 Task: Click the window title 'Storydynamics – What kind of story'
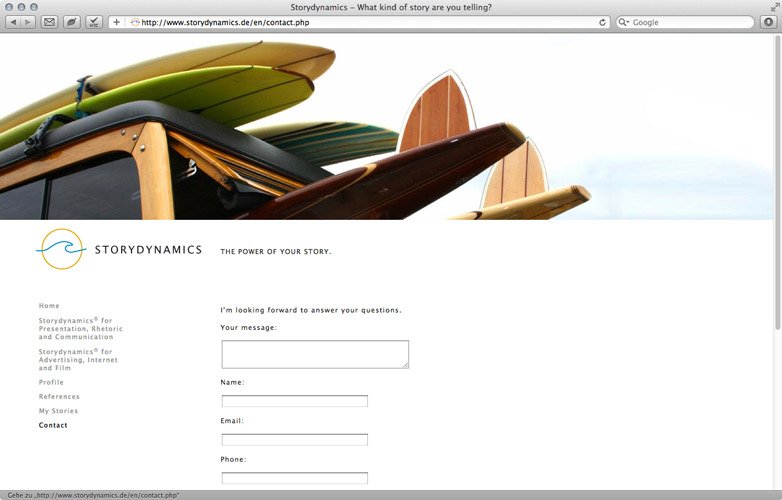(391, 7)
